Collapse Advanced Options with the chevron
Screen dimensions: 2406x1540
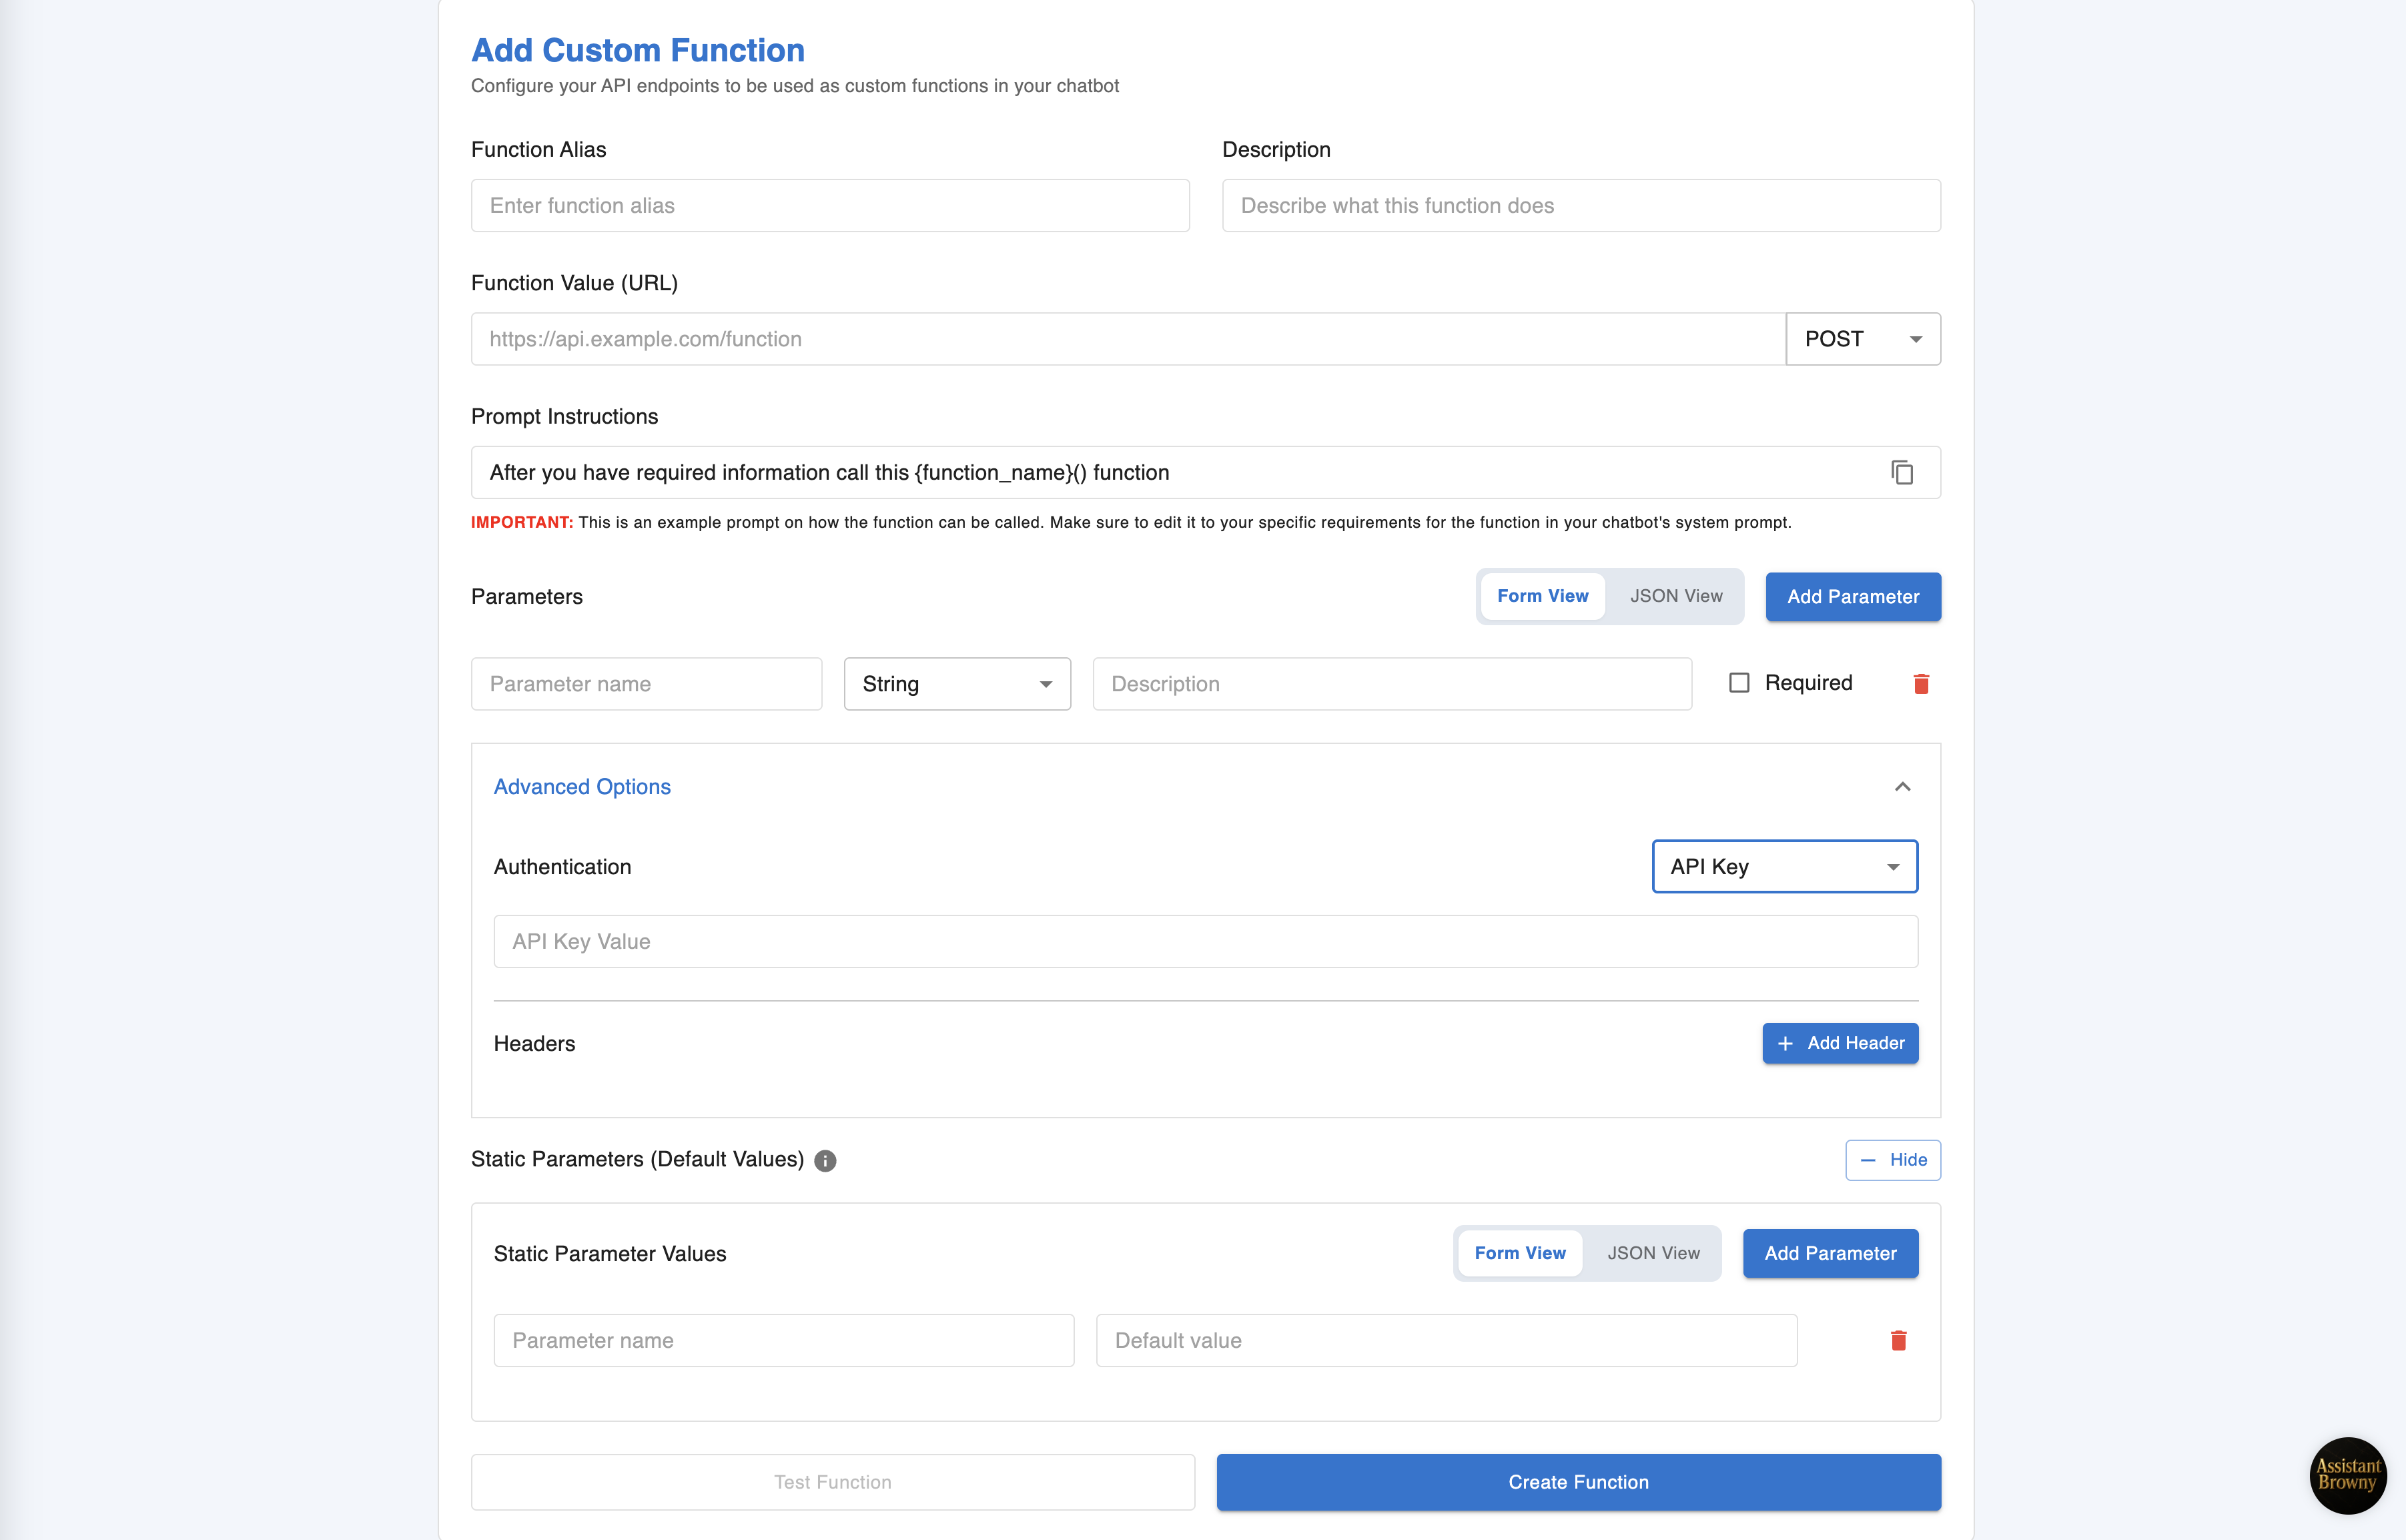[1902, 787]
